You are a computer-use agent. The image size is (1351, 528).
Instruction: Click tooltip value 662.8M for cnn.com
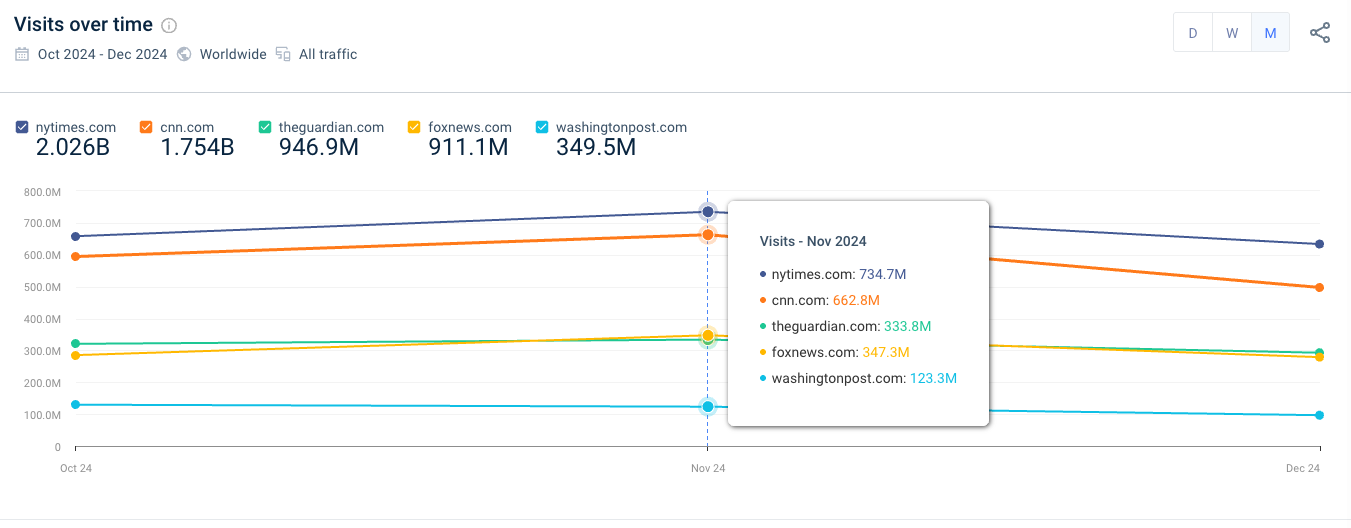[857, 300]
